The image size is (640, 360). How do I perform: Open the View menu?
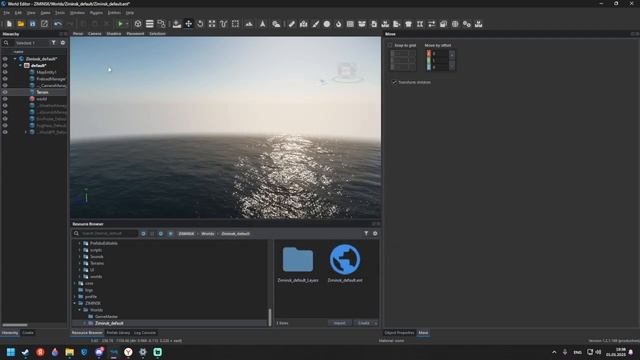pyautogui.click(x=31, y=13)
